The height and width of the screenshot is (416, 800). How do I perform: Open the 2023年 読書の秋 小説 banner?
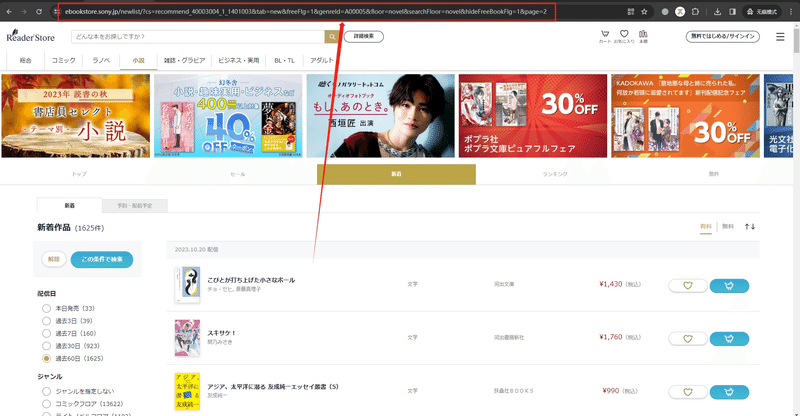[76, 116]
